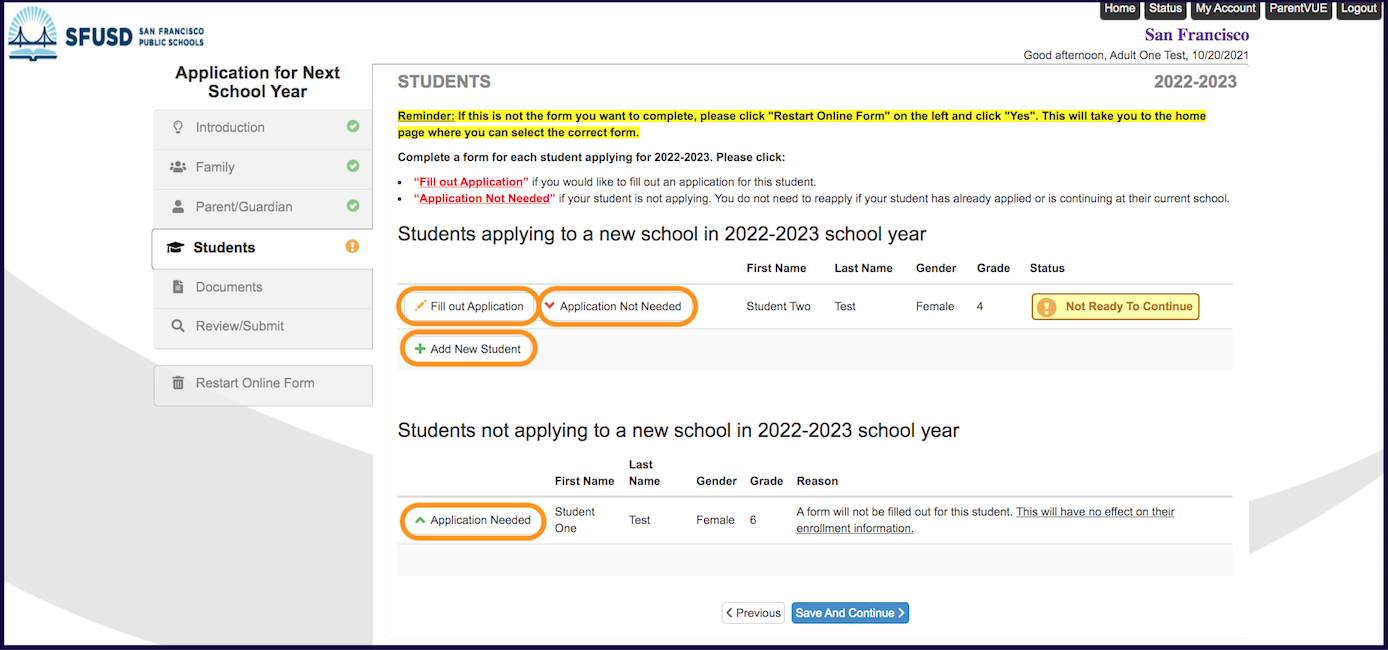Click the magnifier icon beside Review/Submit

[x=178, y=326]
